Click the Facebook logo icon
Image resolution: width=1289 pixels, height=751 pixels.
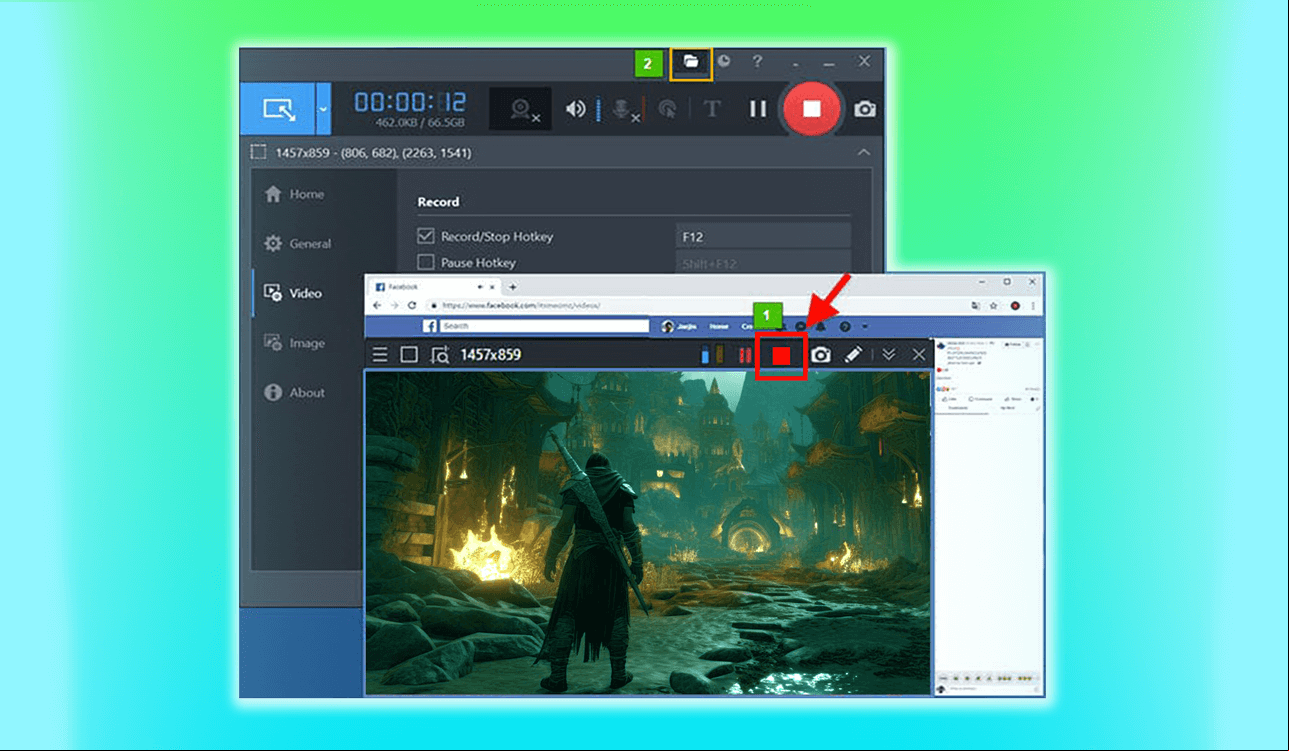(x=430, y=326)
